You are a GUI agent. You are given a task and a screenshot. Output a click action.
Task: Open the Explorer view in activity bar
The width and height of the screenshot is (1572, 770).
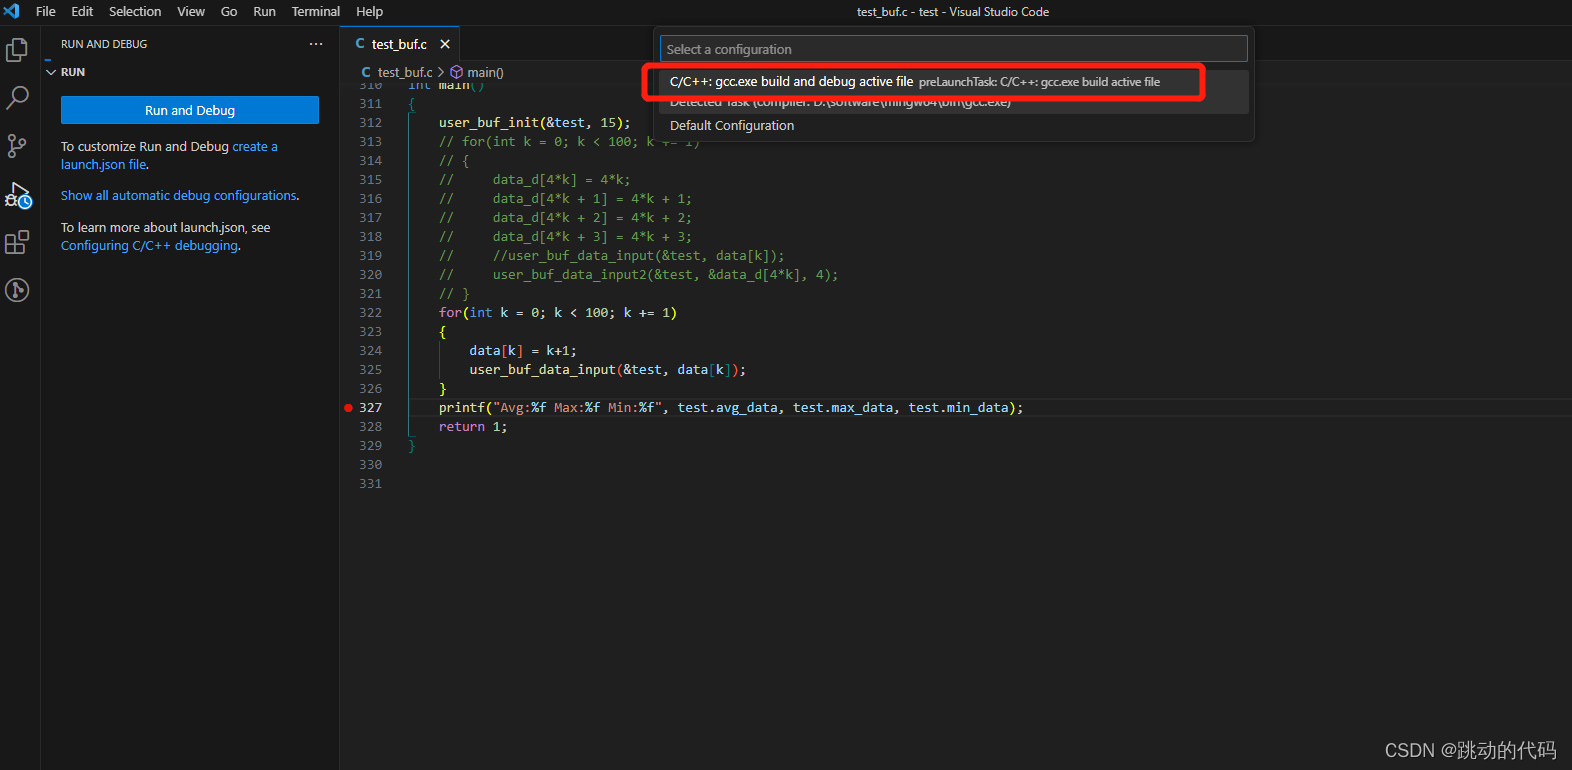[17, 49]
